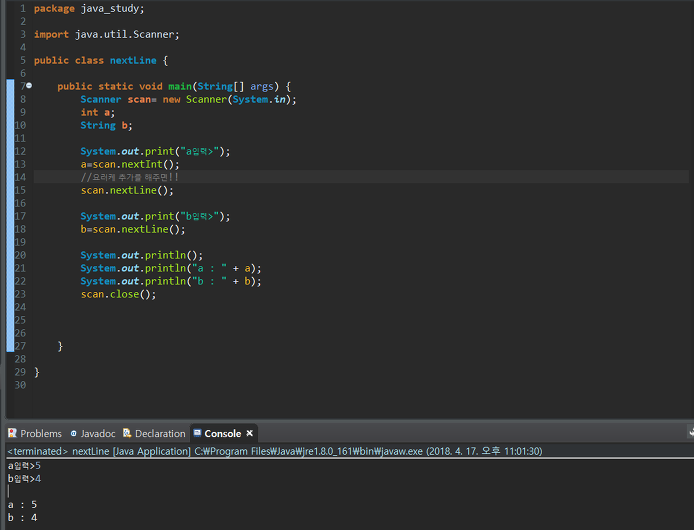The image size is (694, 530).
Task: Click 'a=scan.nextInt();' code line
Action: (130, 164)
